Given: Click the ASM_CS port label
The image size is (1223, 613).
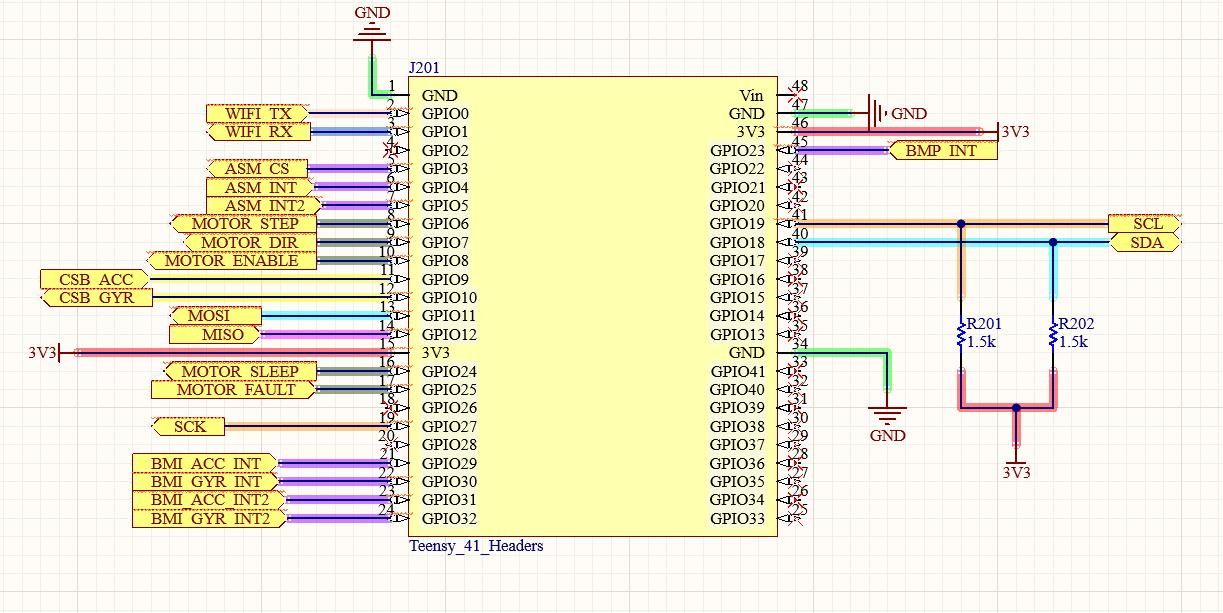Looking at the screenshot, I should point(256,169).
